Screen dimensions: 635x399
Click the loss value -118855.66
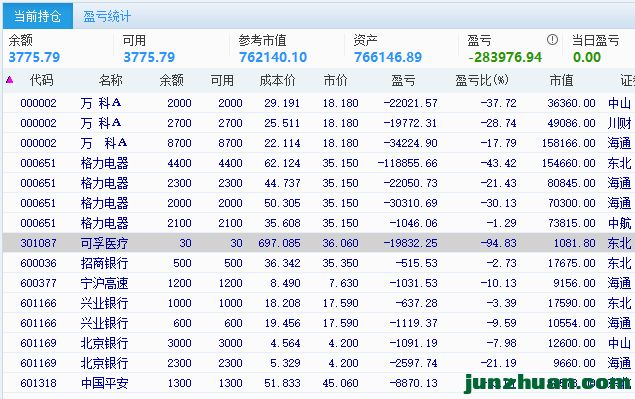[x=407, y=163]
